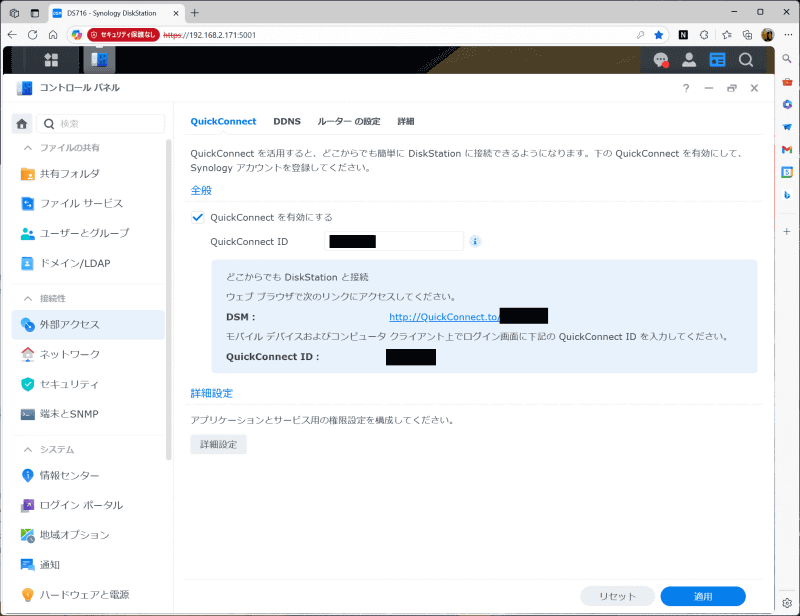Switch to the DDNS tab
800x616 pixels.
tap(287, 121)
